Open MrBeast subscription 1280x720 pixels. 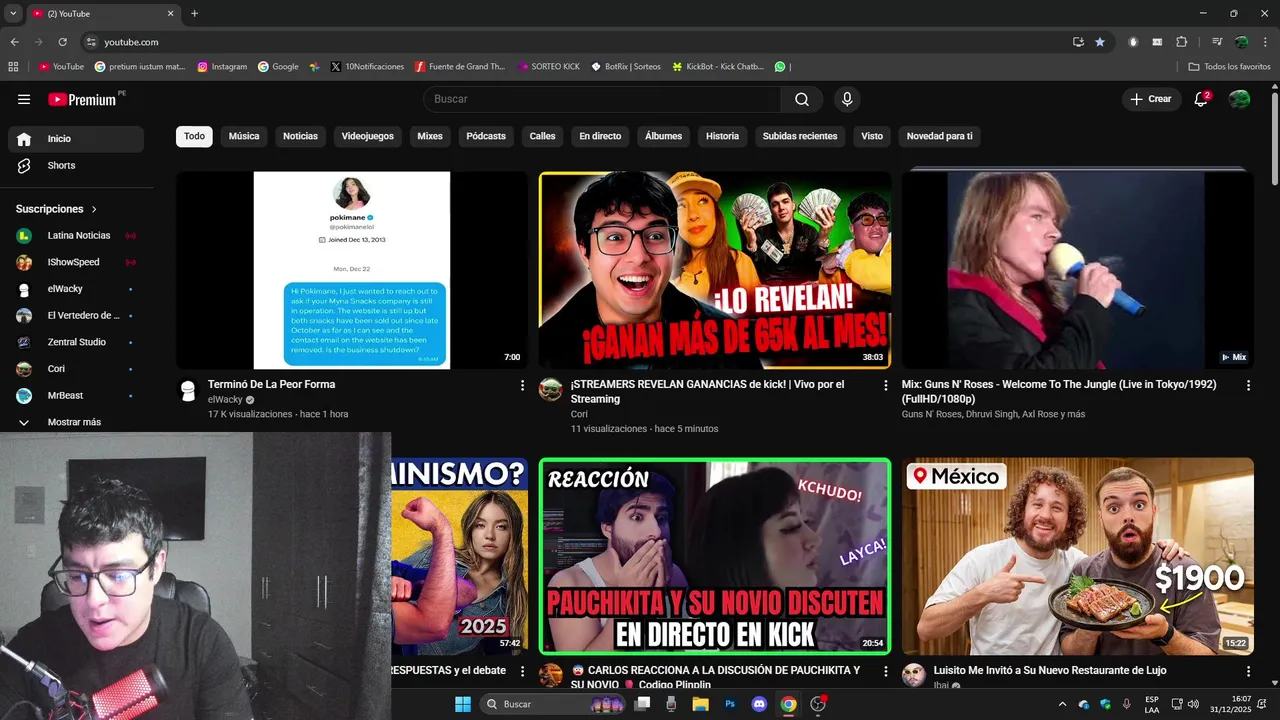[x=76, y=396]
